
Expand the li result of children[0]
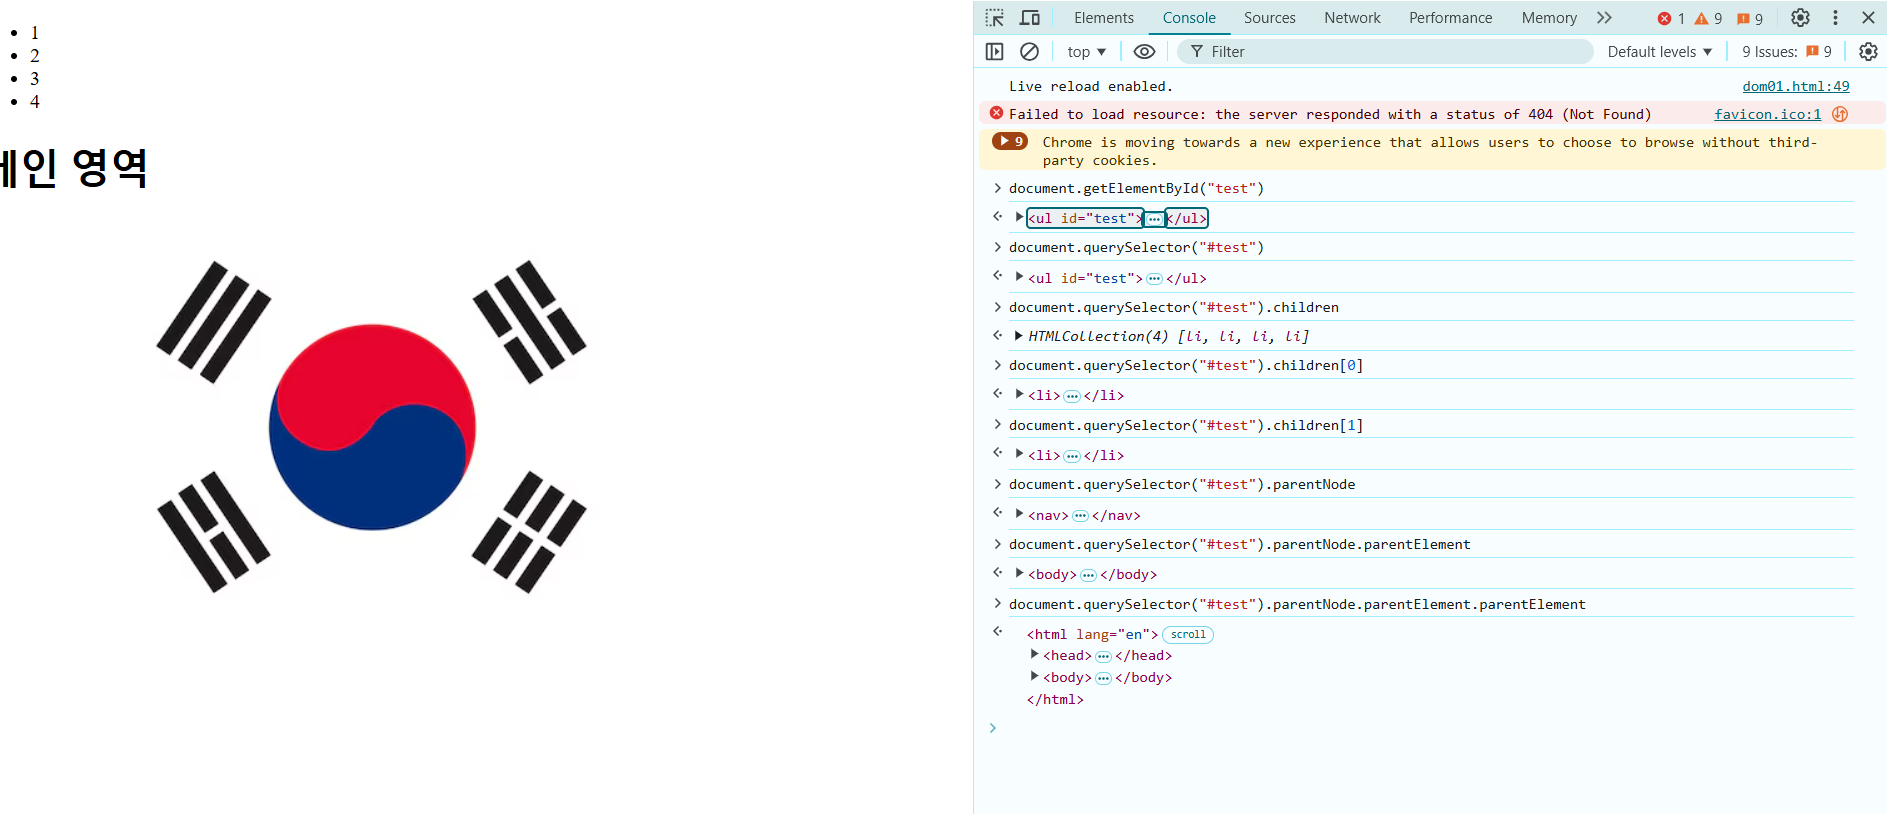(1019, 395)
